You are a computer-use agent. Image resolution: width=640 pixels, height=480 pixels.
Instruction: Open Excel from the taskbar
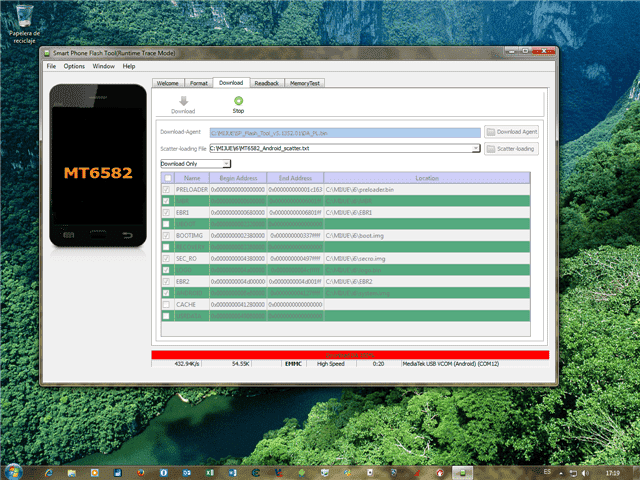tap(209, 473)
